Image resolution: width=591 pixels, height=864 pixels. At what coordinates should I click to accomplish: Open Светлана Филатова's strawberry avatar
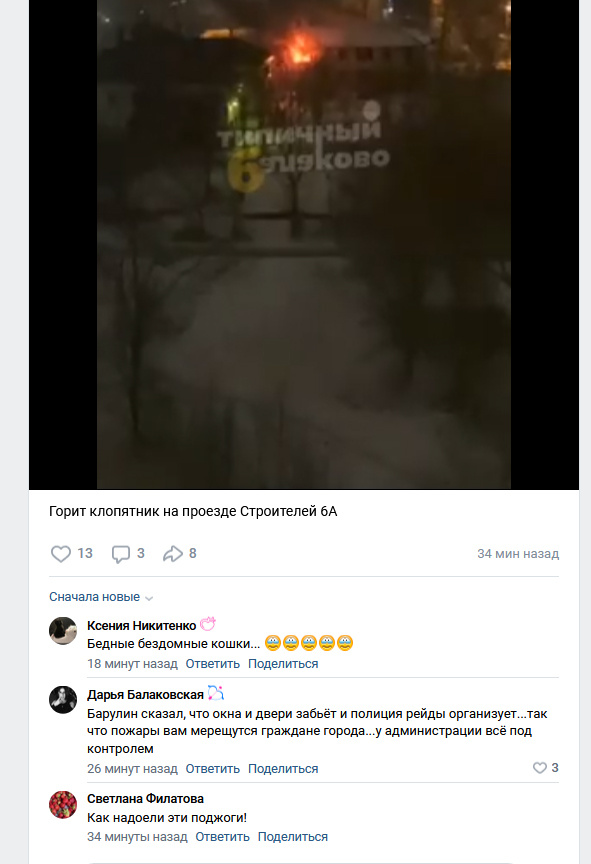63,804
